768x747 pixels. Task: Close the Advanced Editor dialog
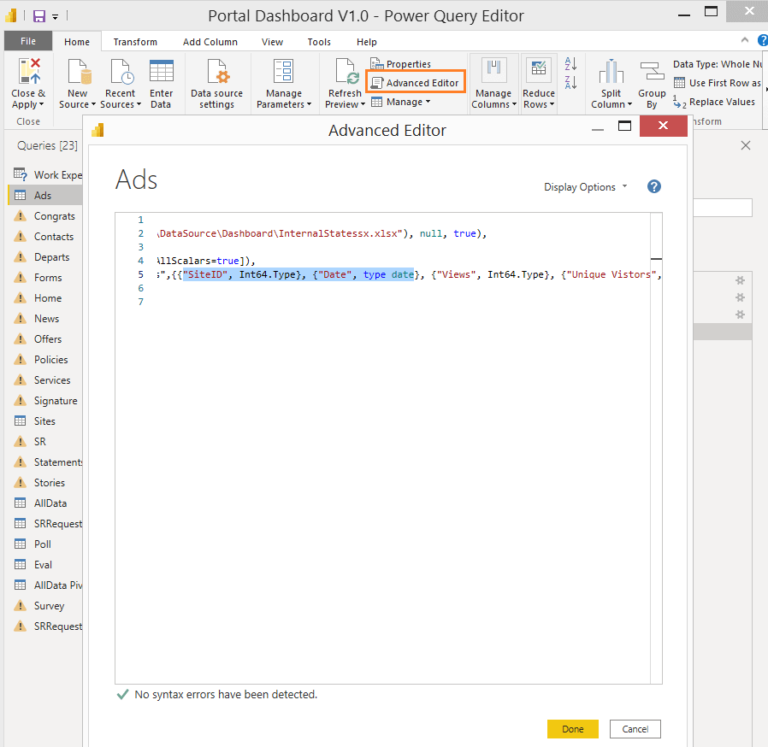[663, 126]
